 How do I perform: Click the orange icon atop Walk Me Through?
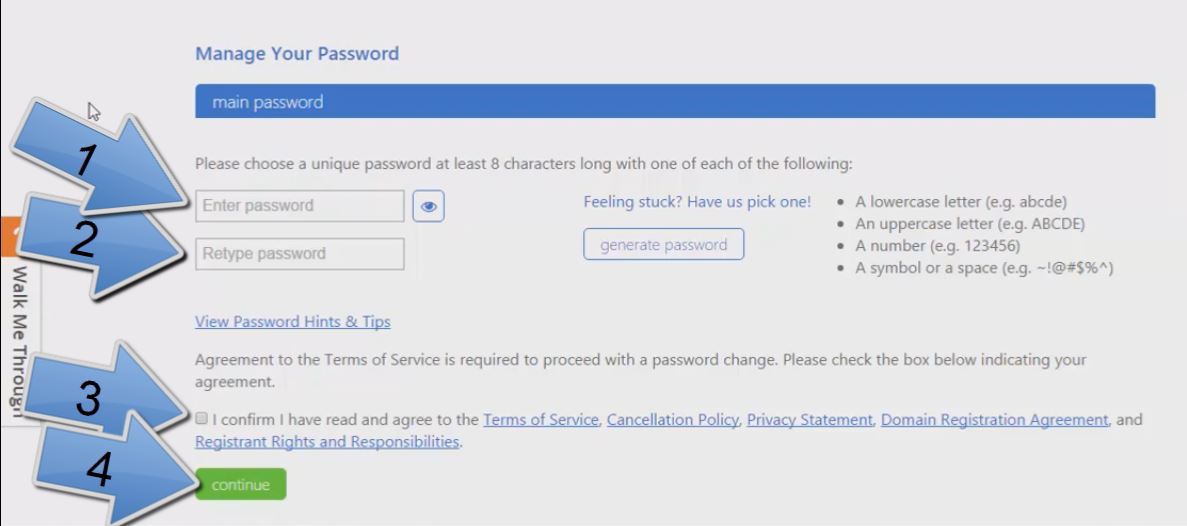coord(8,236)
